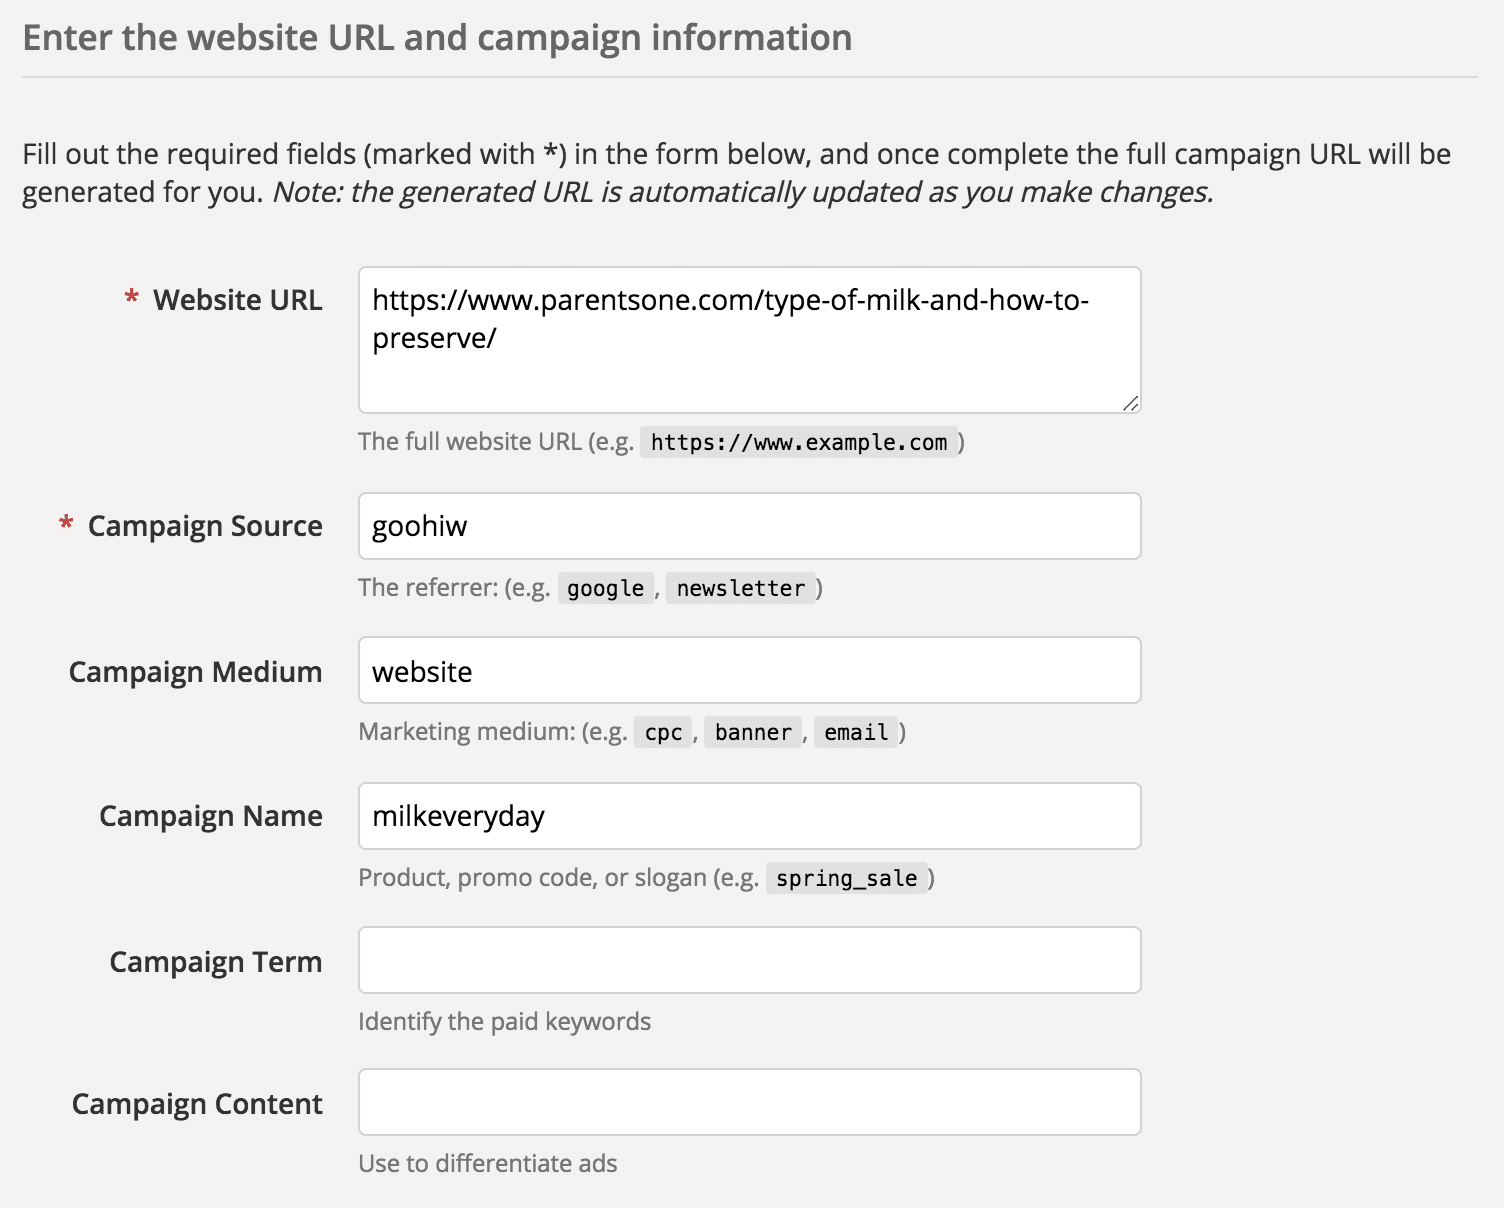The width and height of the screenshot is (1504, 1208).
Task: Grab the Website URL textarea resize handle
Action: [1130, 403]
